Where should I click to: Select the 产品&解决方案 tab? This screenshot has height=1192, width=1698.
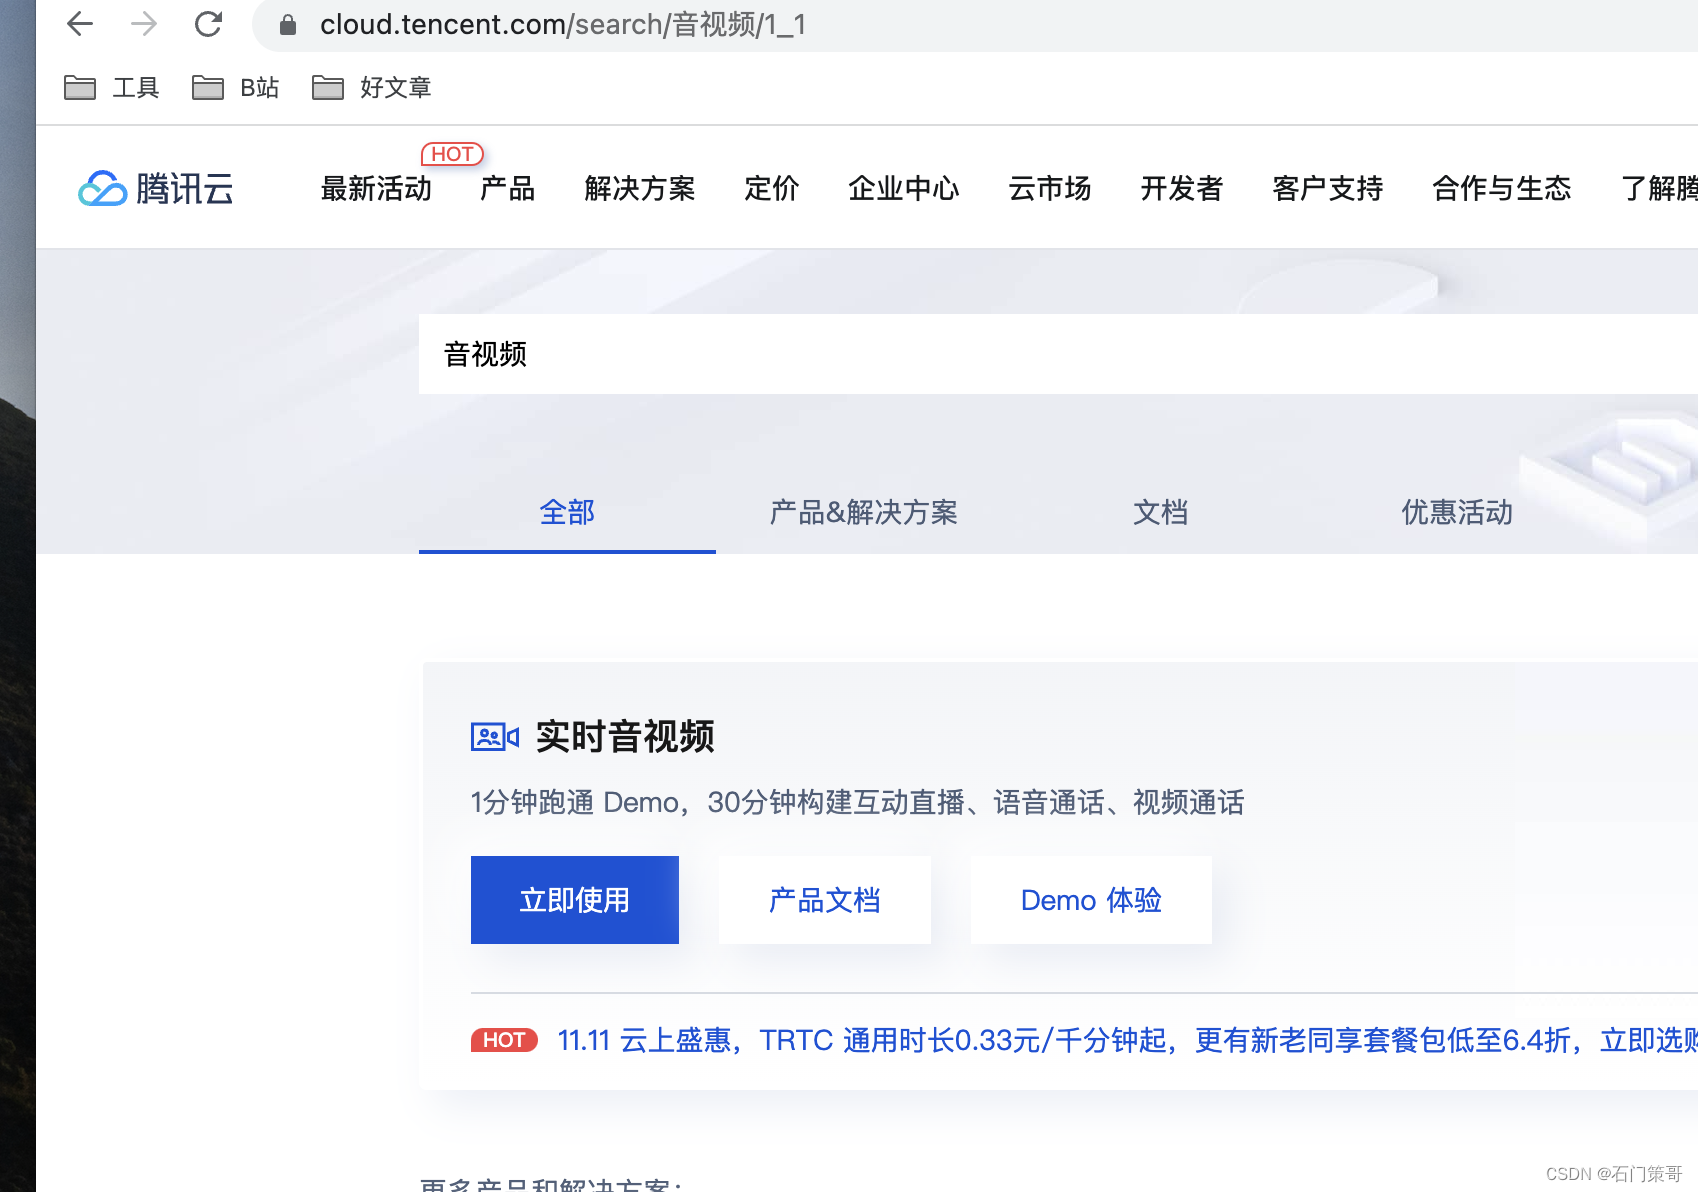click(863, 513)
